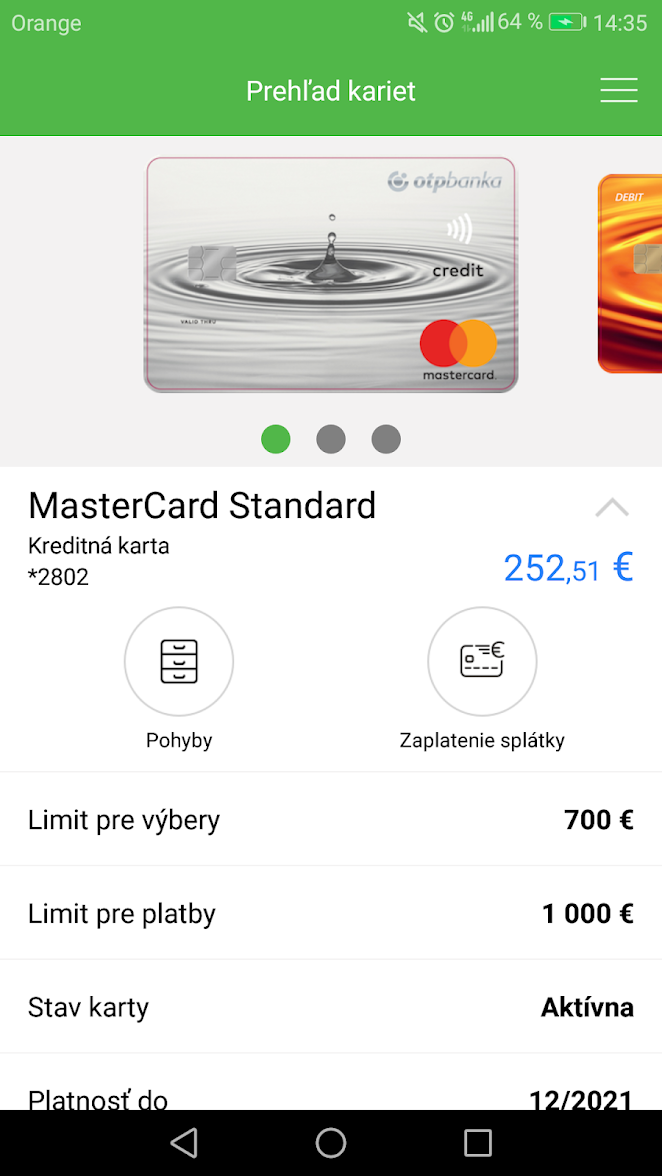Tap the Pohyby label

pyautogui.click(x=179, y=741)
